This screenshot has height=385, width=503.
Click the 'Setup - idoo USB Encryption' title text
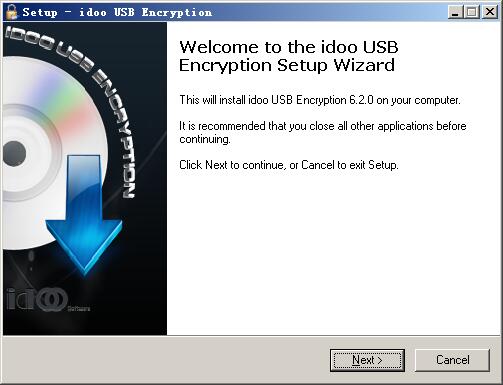[117, 12]
